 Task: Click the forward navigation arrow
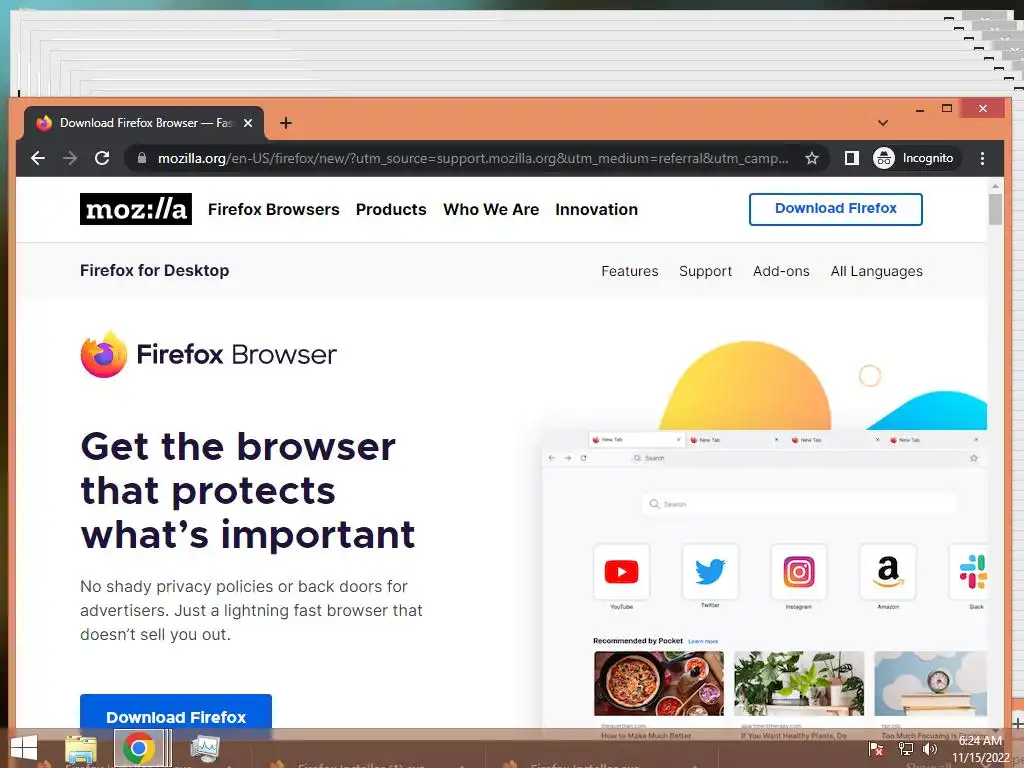point(70,158)
